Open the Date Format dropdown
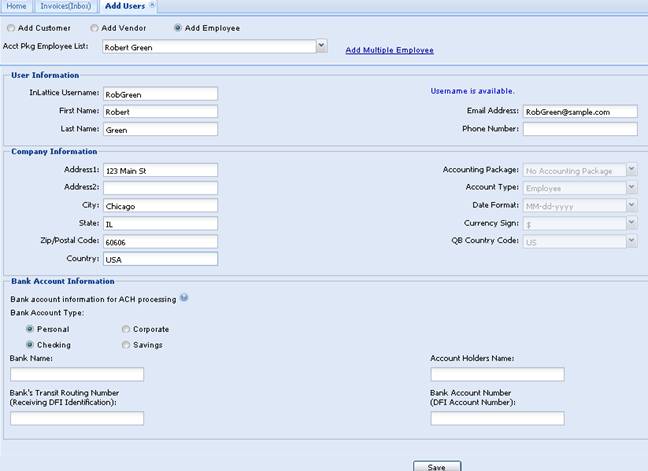 (x=631, y=205)
